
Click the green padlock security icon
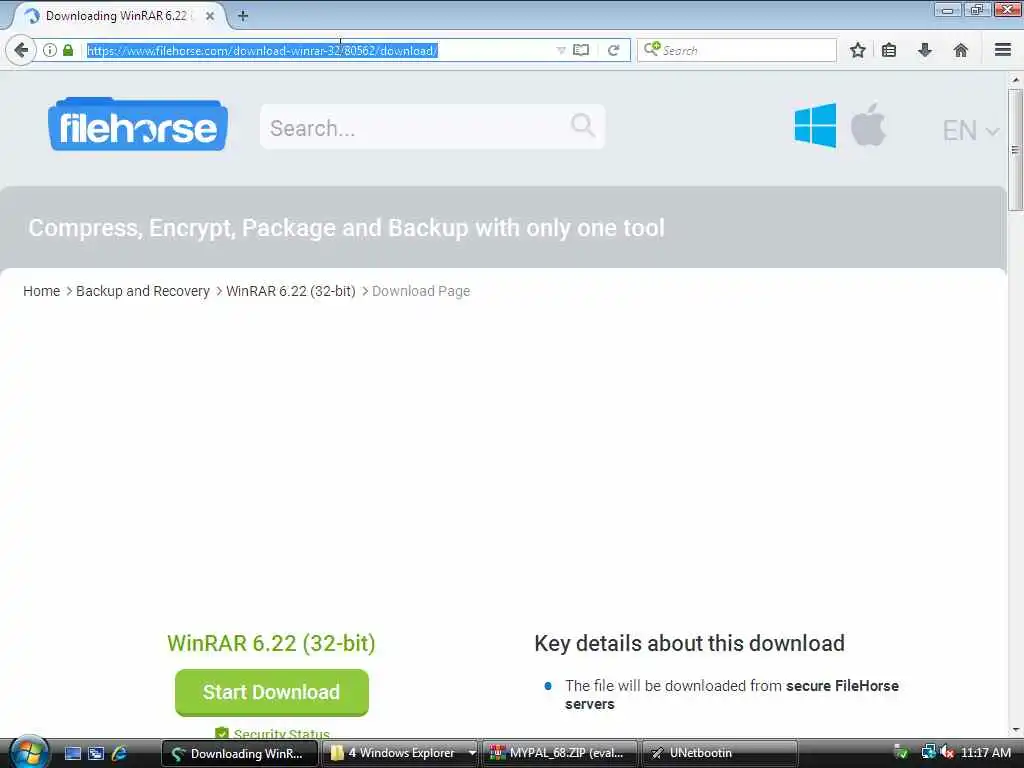(68, 50)
